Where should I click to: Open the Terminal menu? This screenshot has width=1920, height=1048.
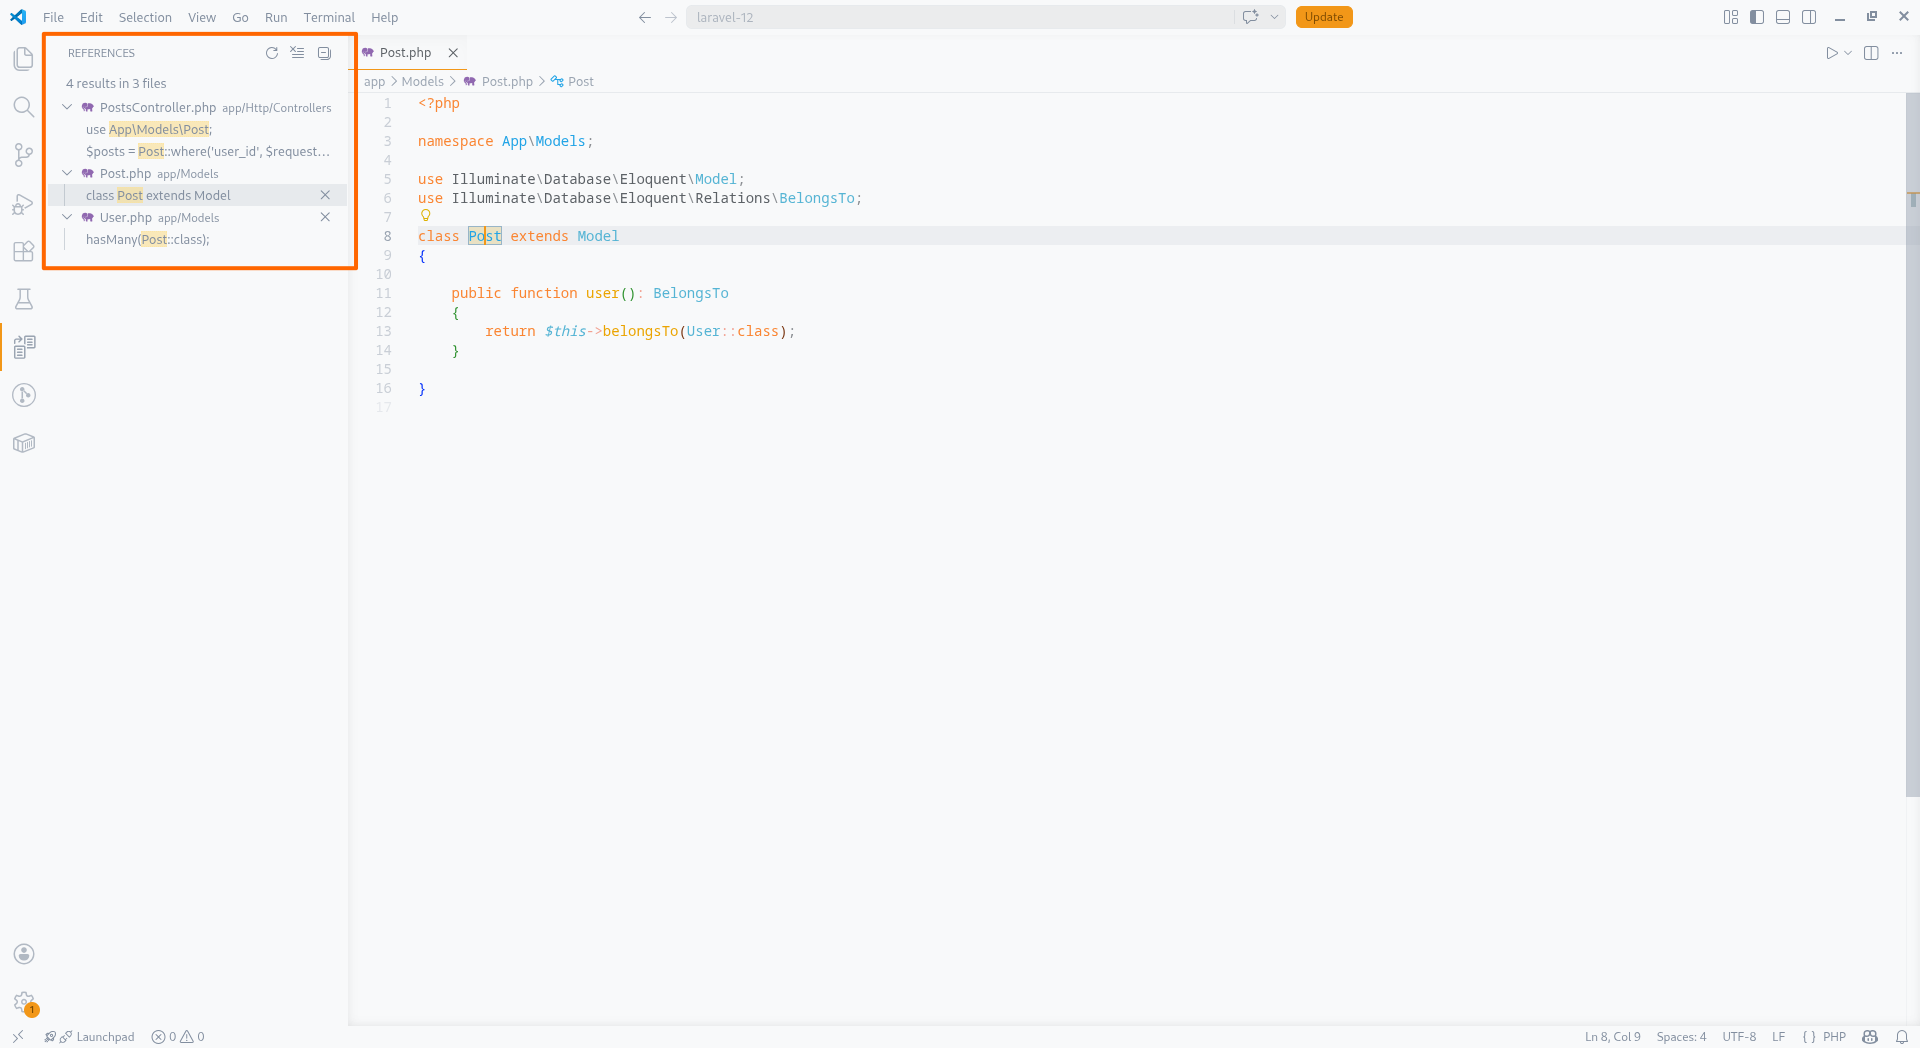tap(329, 17)
